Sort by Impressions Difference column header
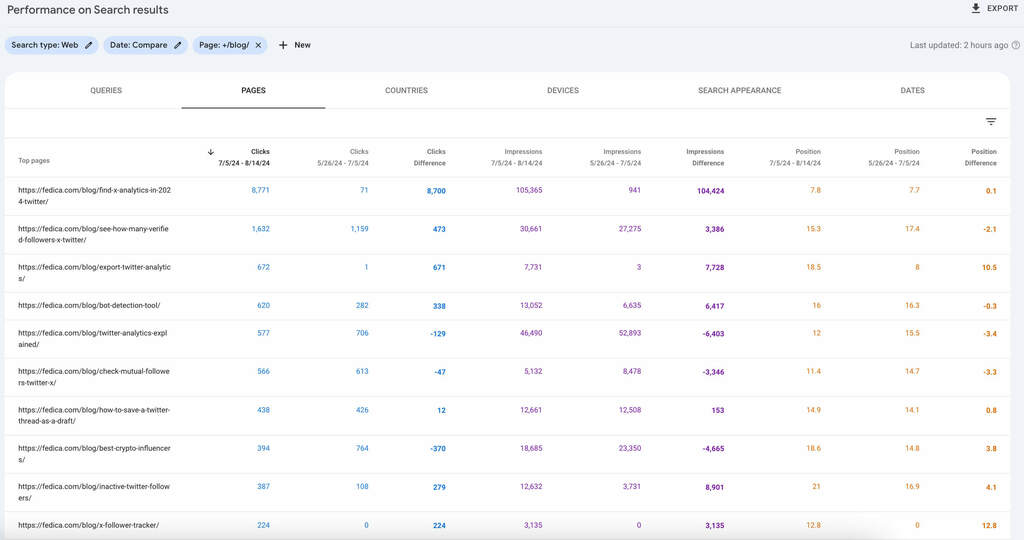 click(x=705, y=157)
